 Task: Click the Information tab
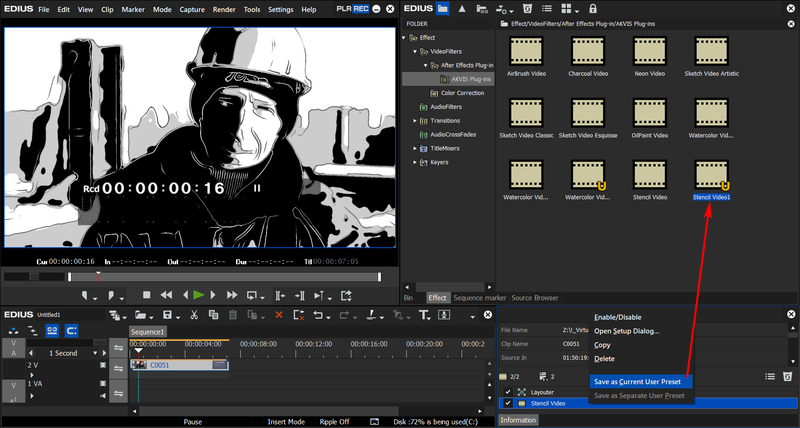pos(518,420)
